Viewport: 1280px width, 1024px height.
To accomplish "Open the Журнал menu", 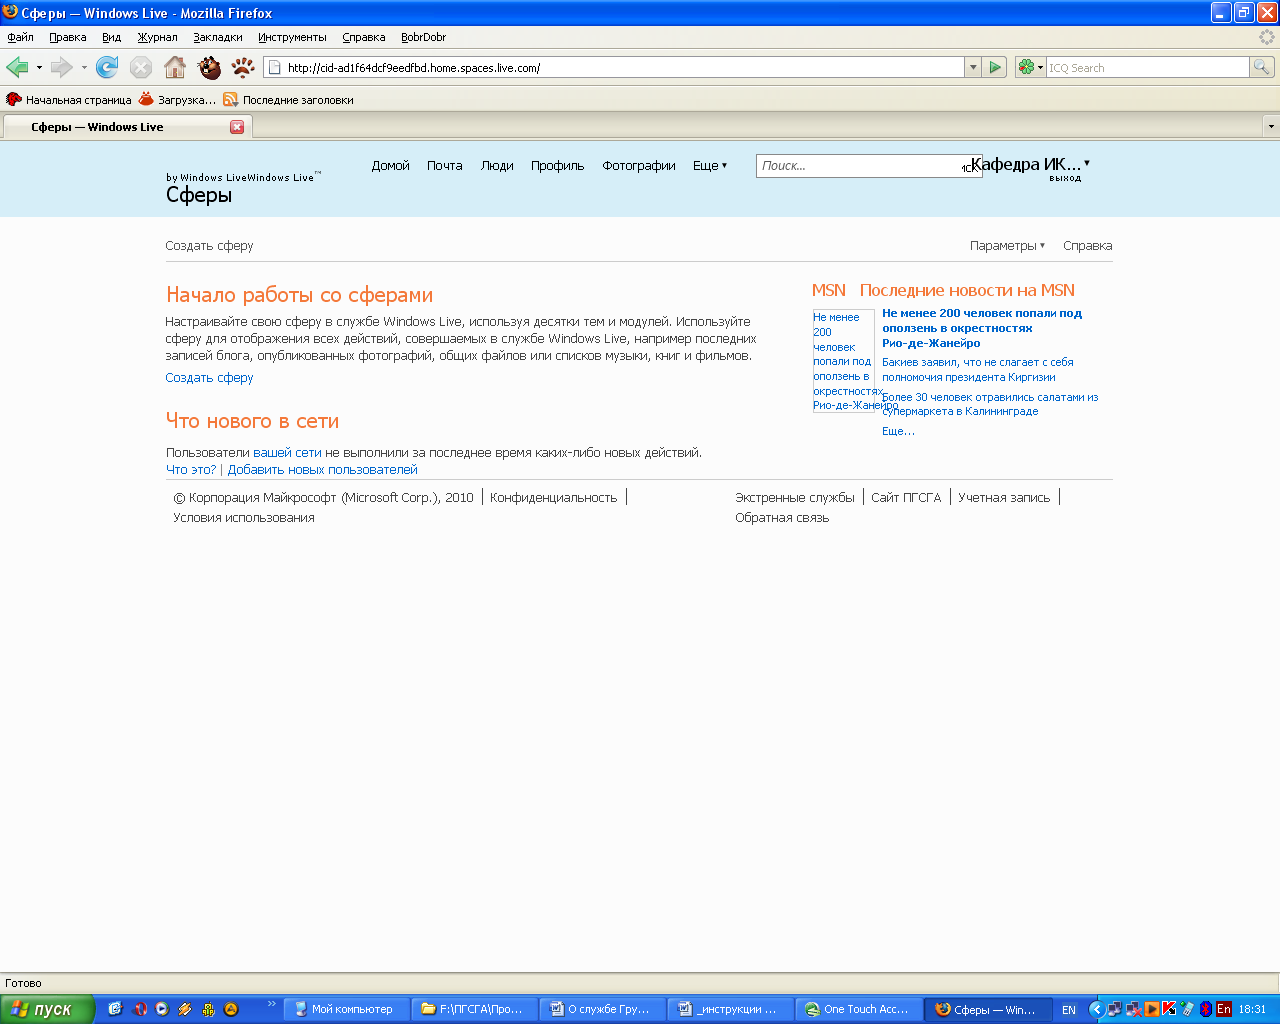I will point(157,37).
